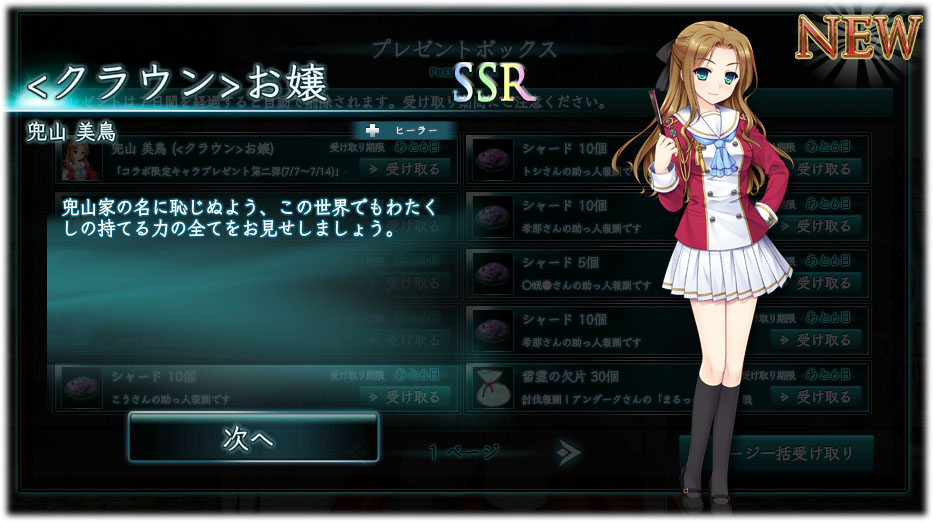Go to next page with arrow icon

pyautogui.click(x=569, y=452)
